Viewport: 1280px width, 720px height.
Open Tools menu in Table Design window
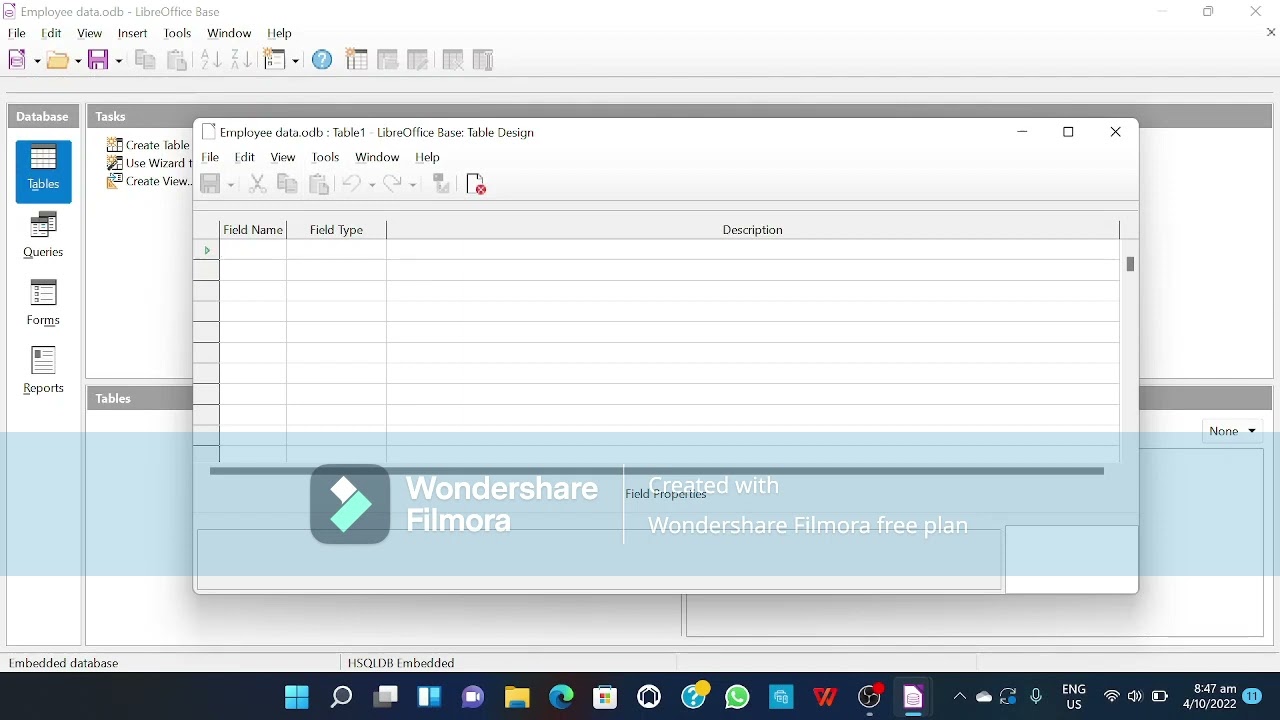(x=326, y=157)
